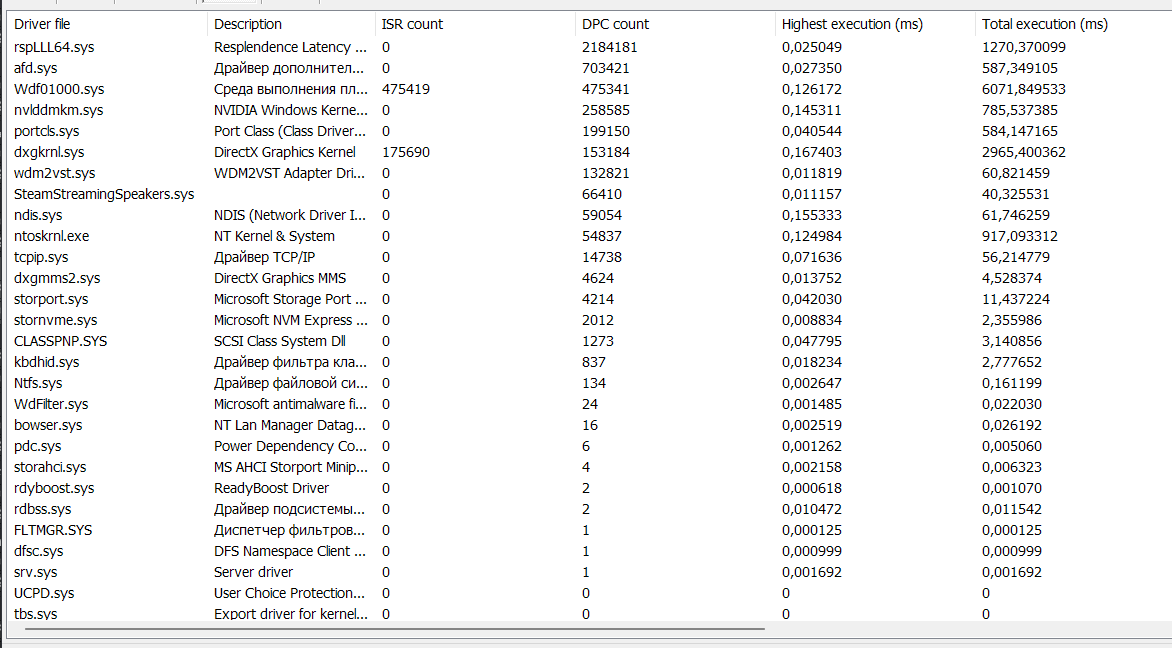Select the pdc.sys driver row
This screenshot has width=1172, height=648.
[590, 445]
